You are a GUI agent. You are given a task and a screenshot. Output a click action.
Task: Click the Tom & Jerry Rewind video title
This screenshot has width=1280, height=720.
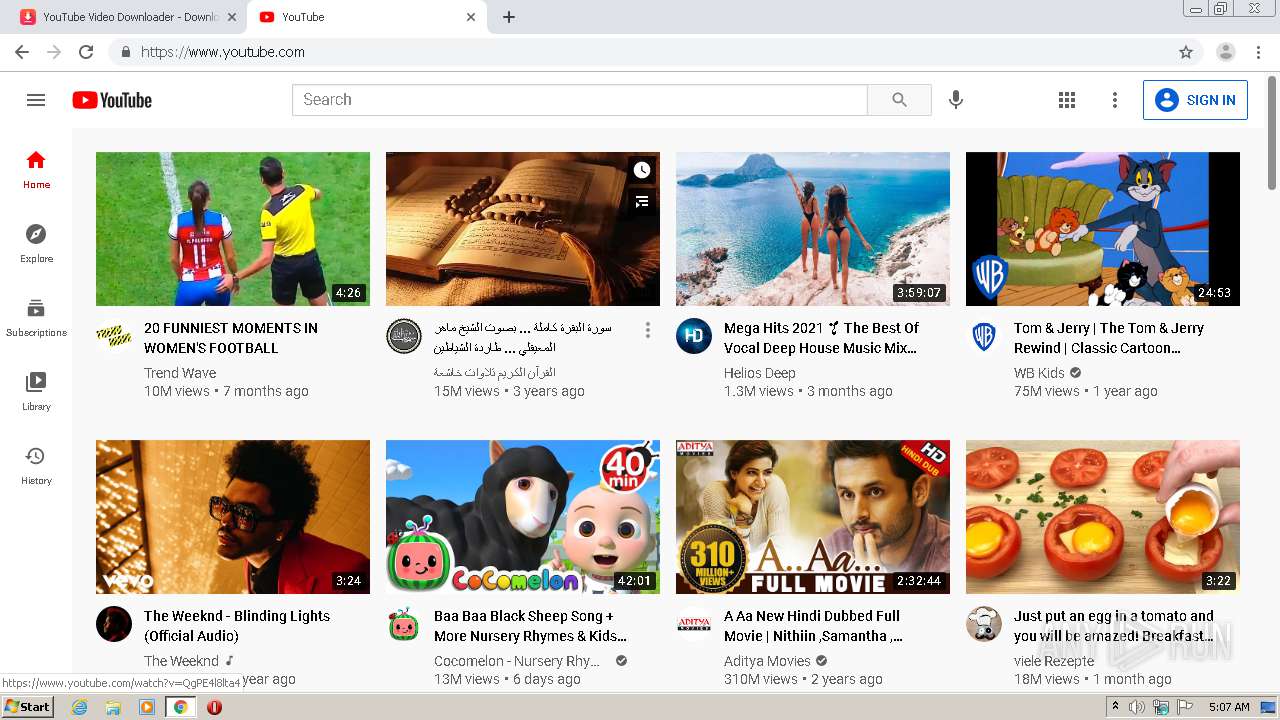pos(1109,338)
